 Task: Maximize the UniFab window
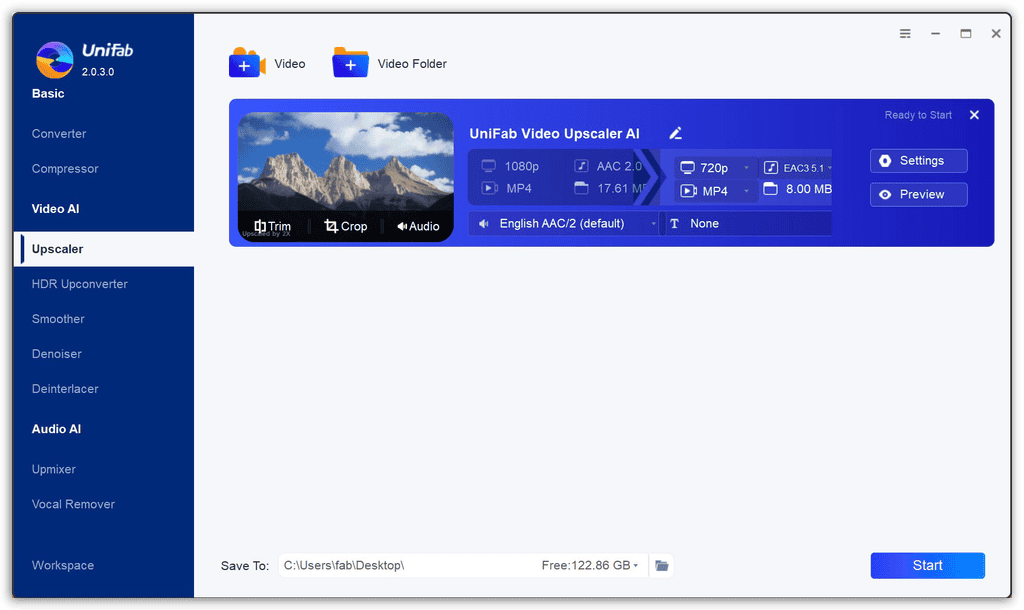click(966, 33)
